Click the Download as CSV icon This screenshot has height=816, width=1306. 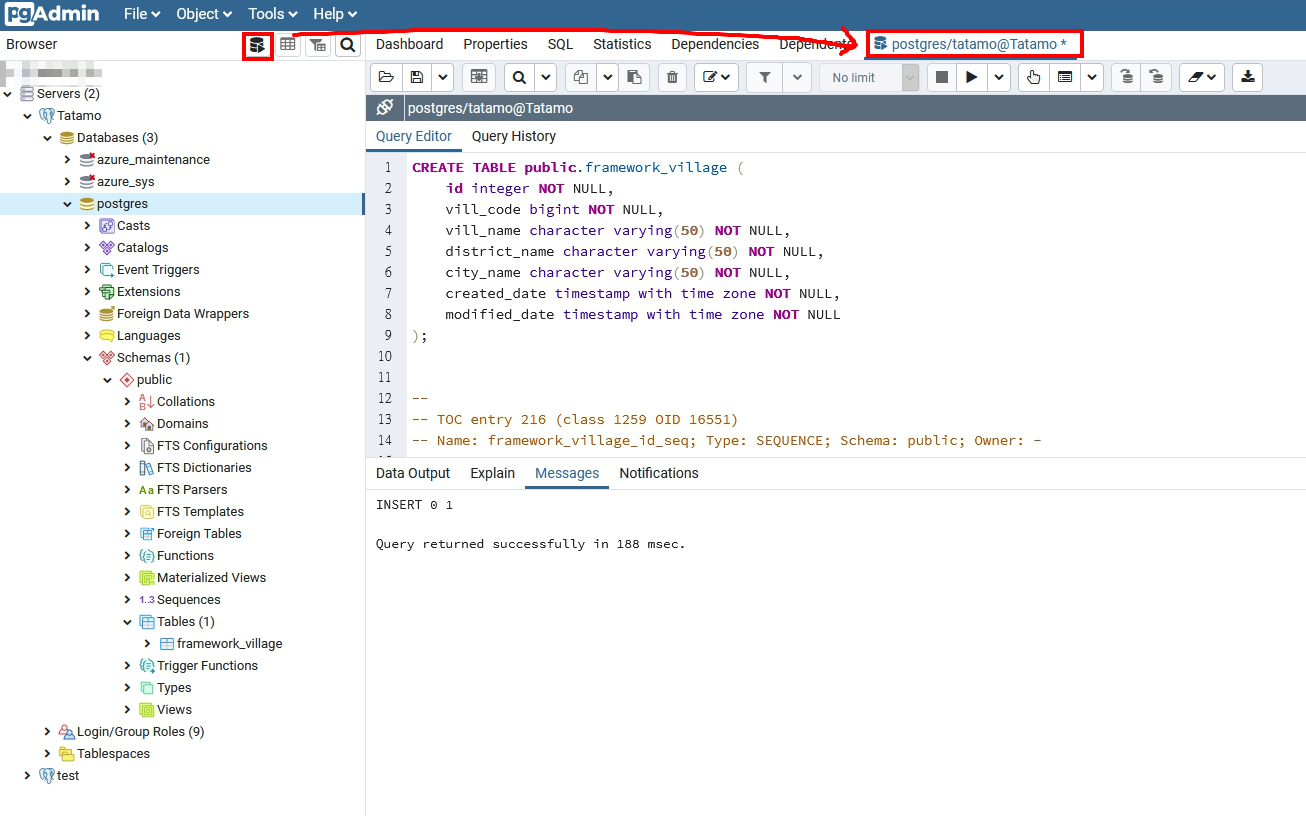click(1247, 77)
